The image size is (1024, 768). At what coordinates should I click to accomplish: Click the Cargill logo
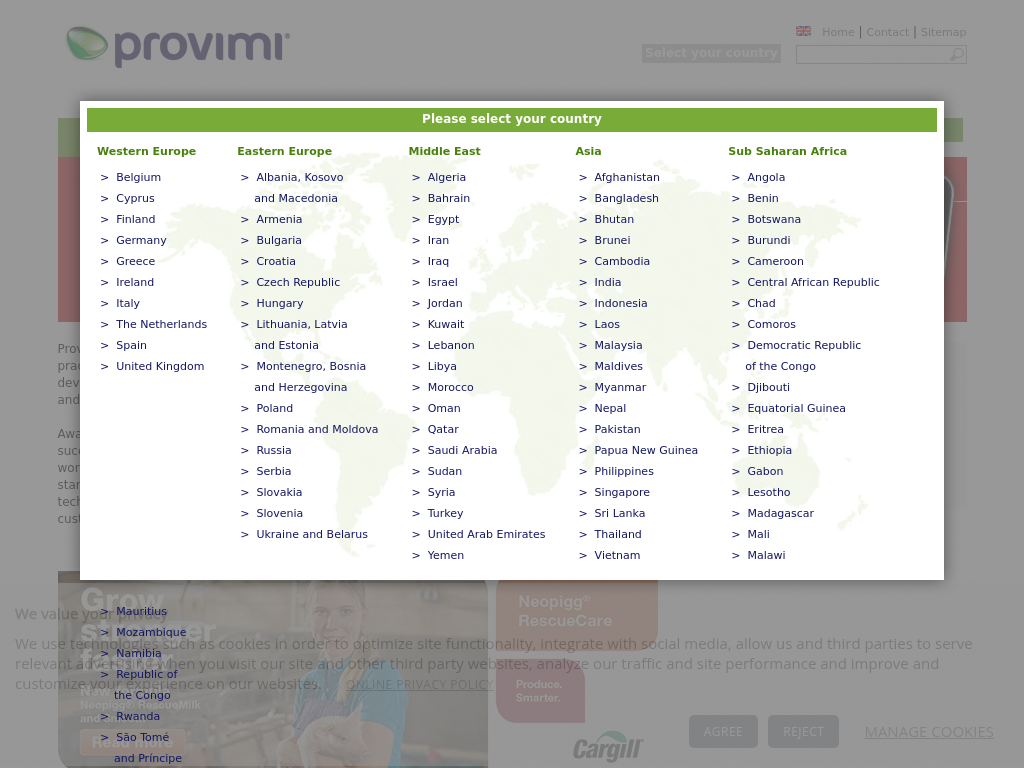607,747
